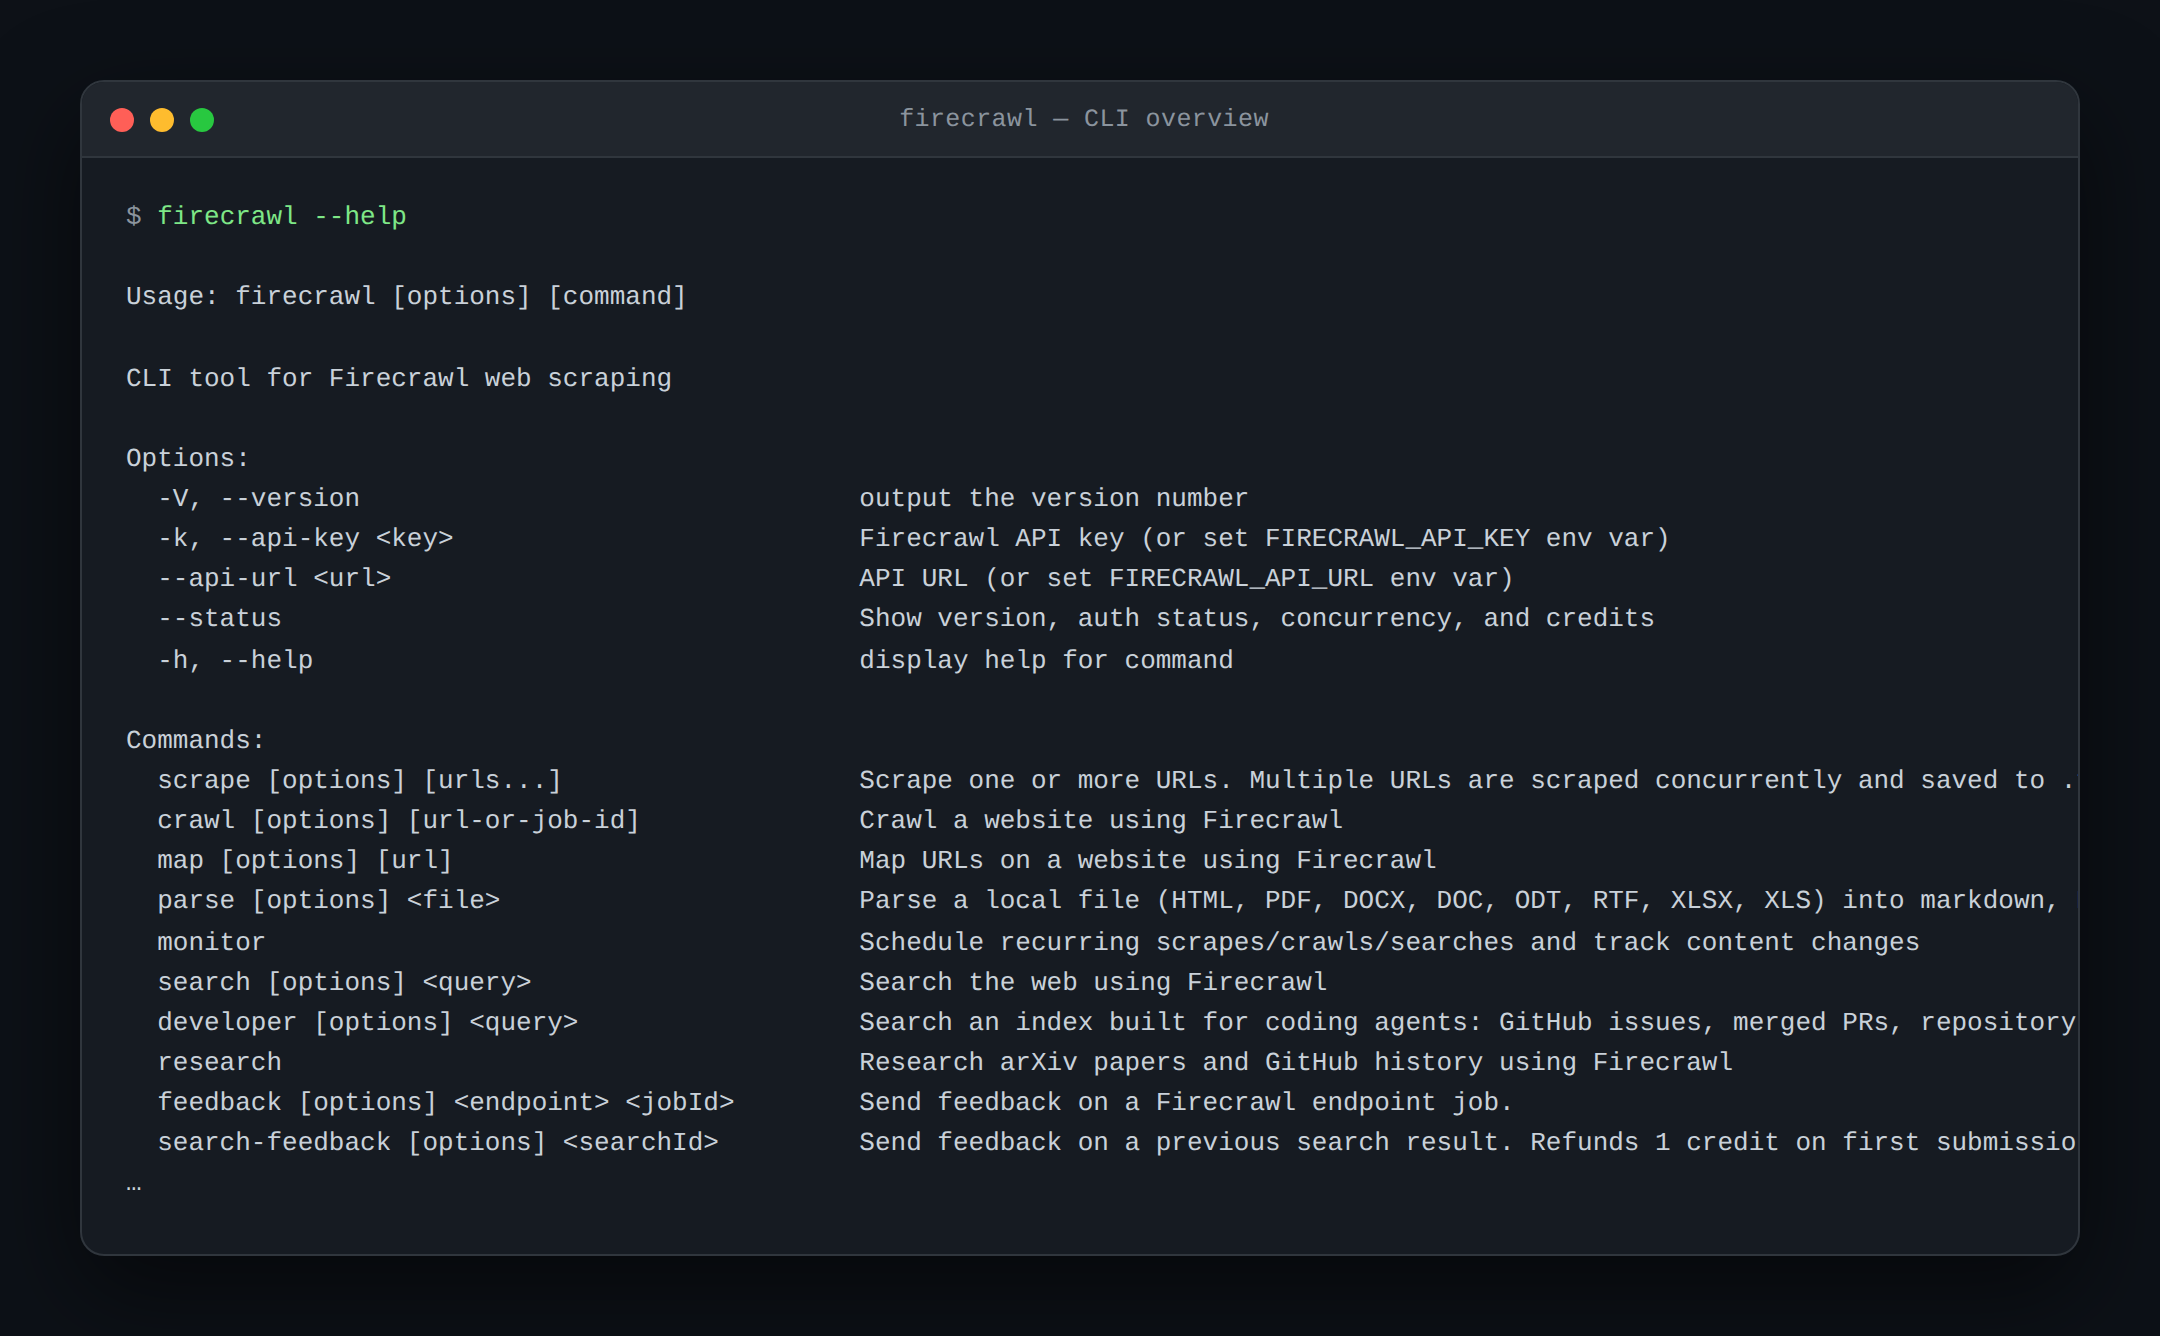Click the 'parse [options] <file>' command
This screenshot has width=2160, height=1336.
click(329, 900)
